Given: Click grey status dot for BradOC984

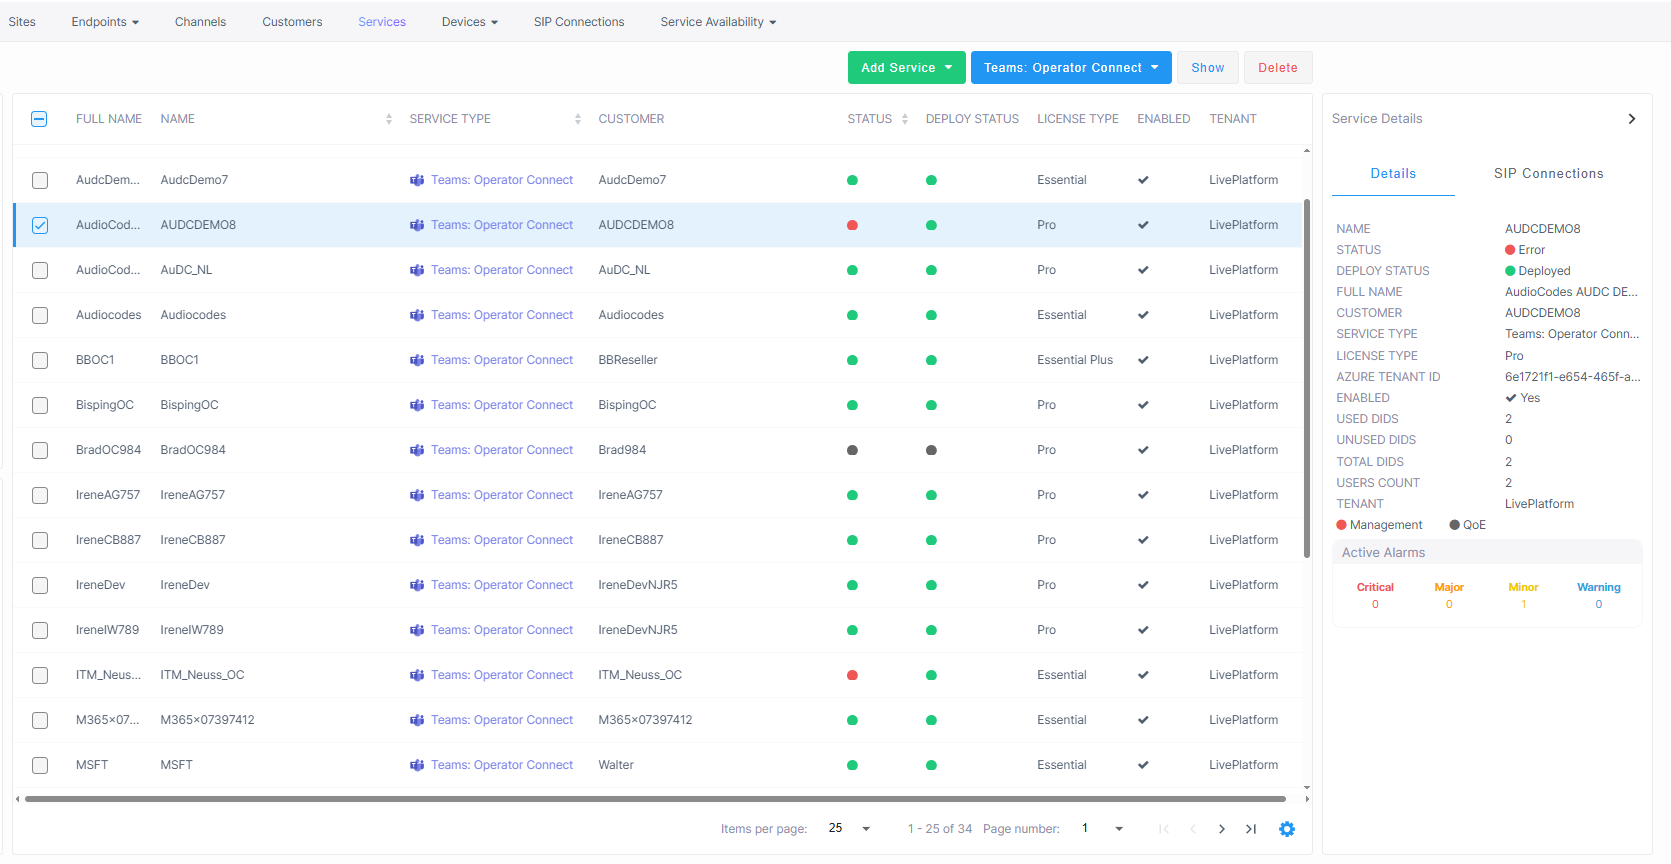Looking at the screenshot, I should 852,450.
